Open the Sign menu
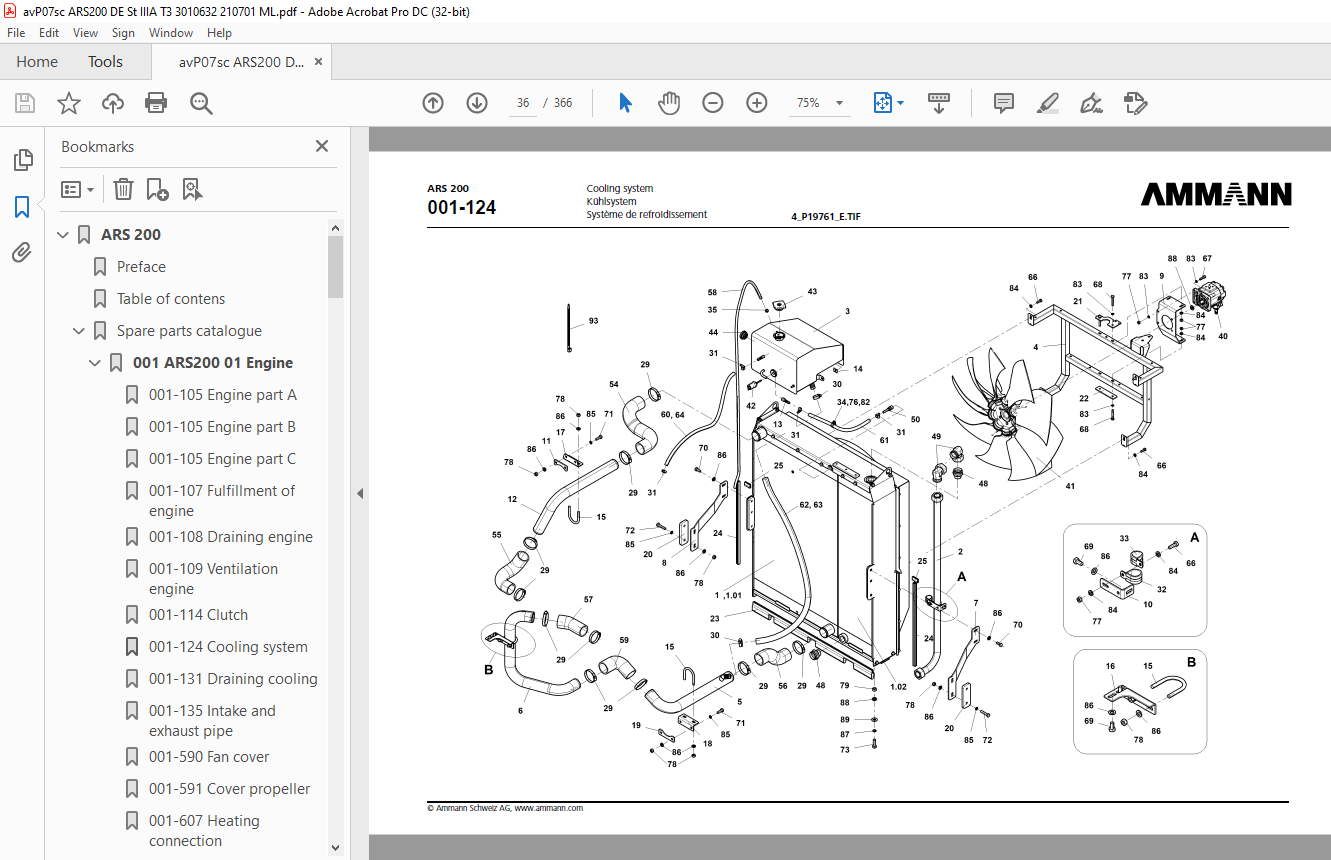 click(123, 32)
